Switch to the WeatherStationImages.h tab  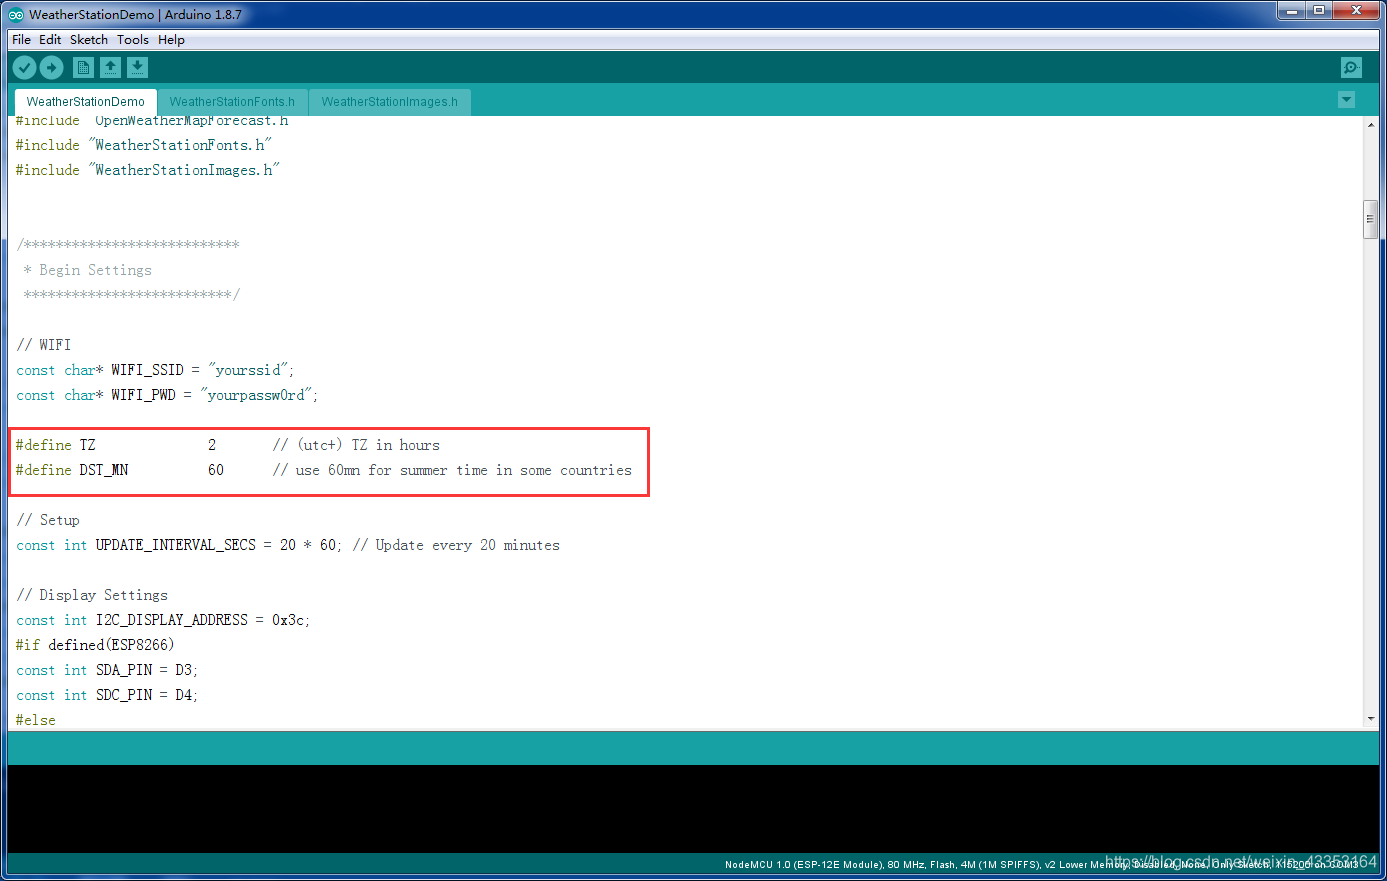pos(389,102)
